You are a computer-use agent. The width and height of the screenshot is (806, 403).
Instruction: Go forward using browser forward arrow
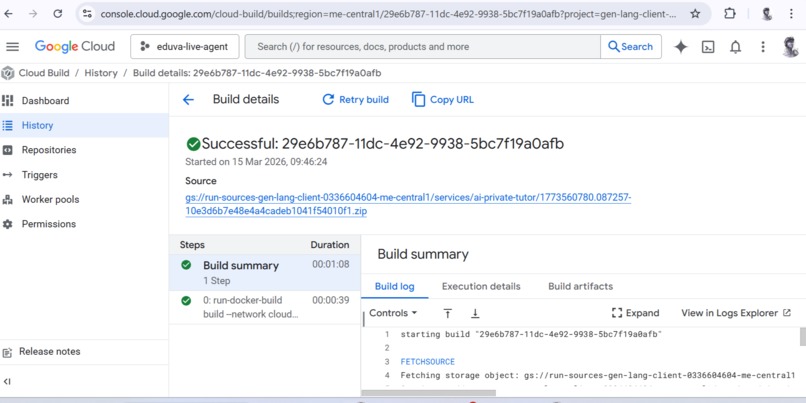click(33, 14)
